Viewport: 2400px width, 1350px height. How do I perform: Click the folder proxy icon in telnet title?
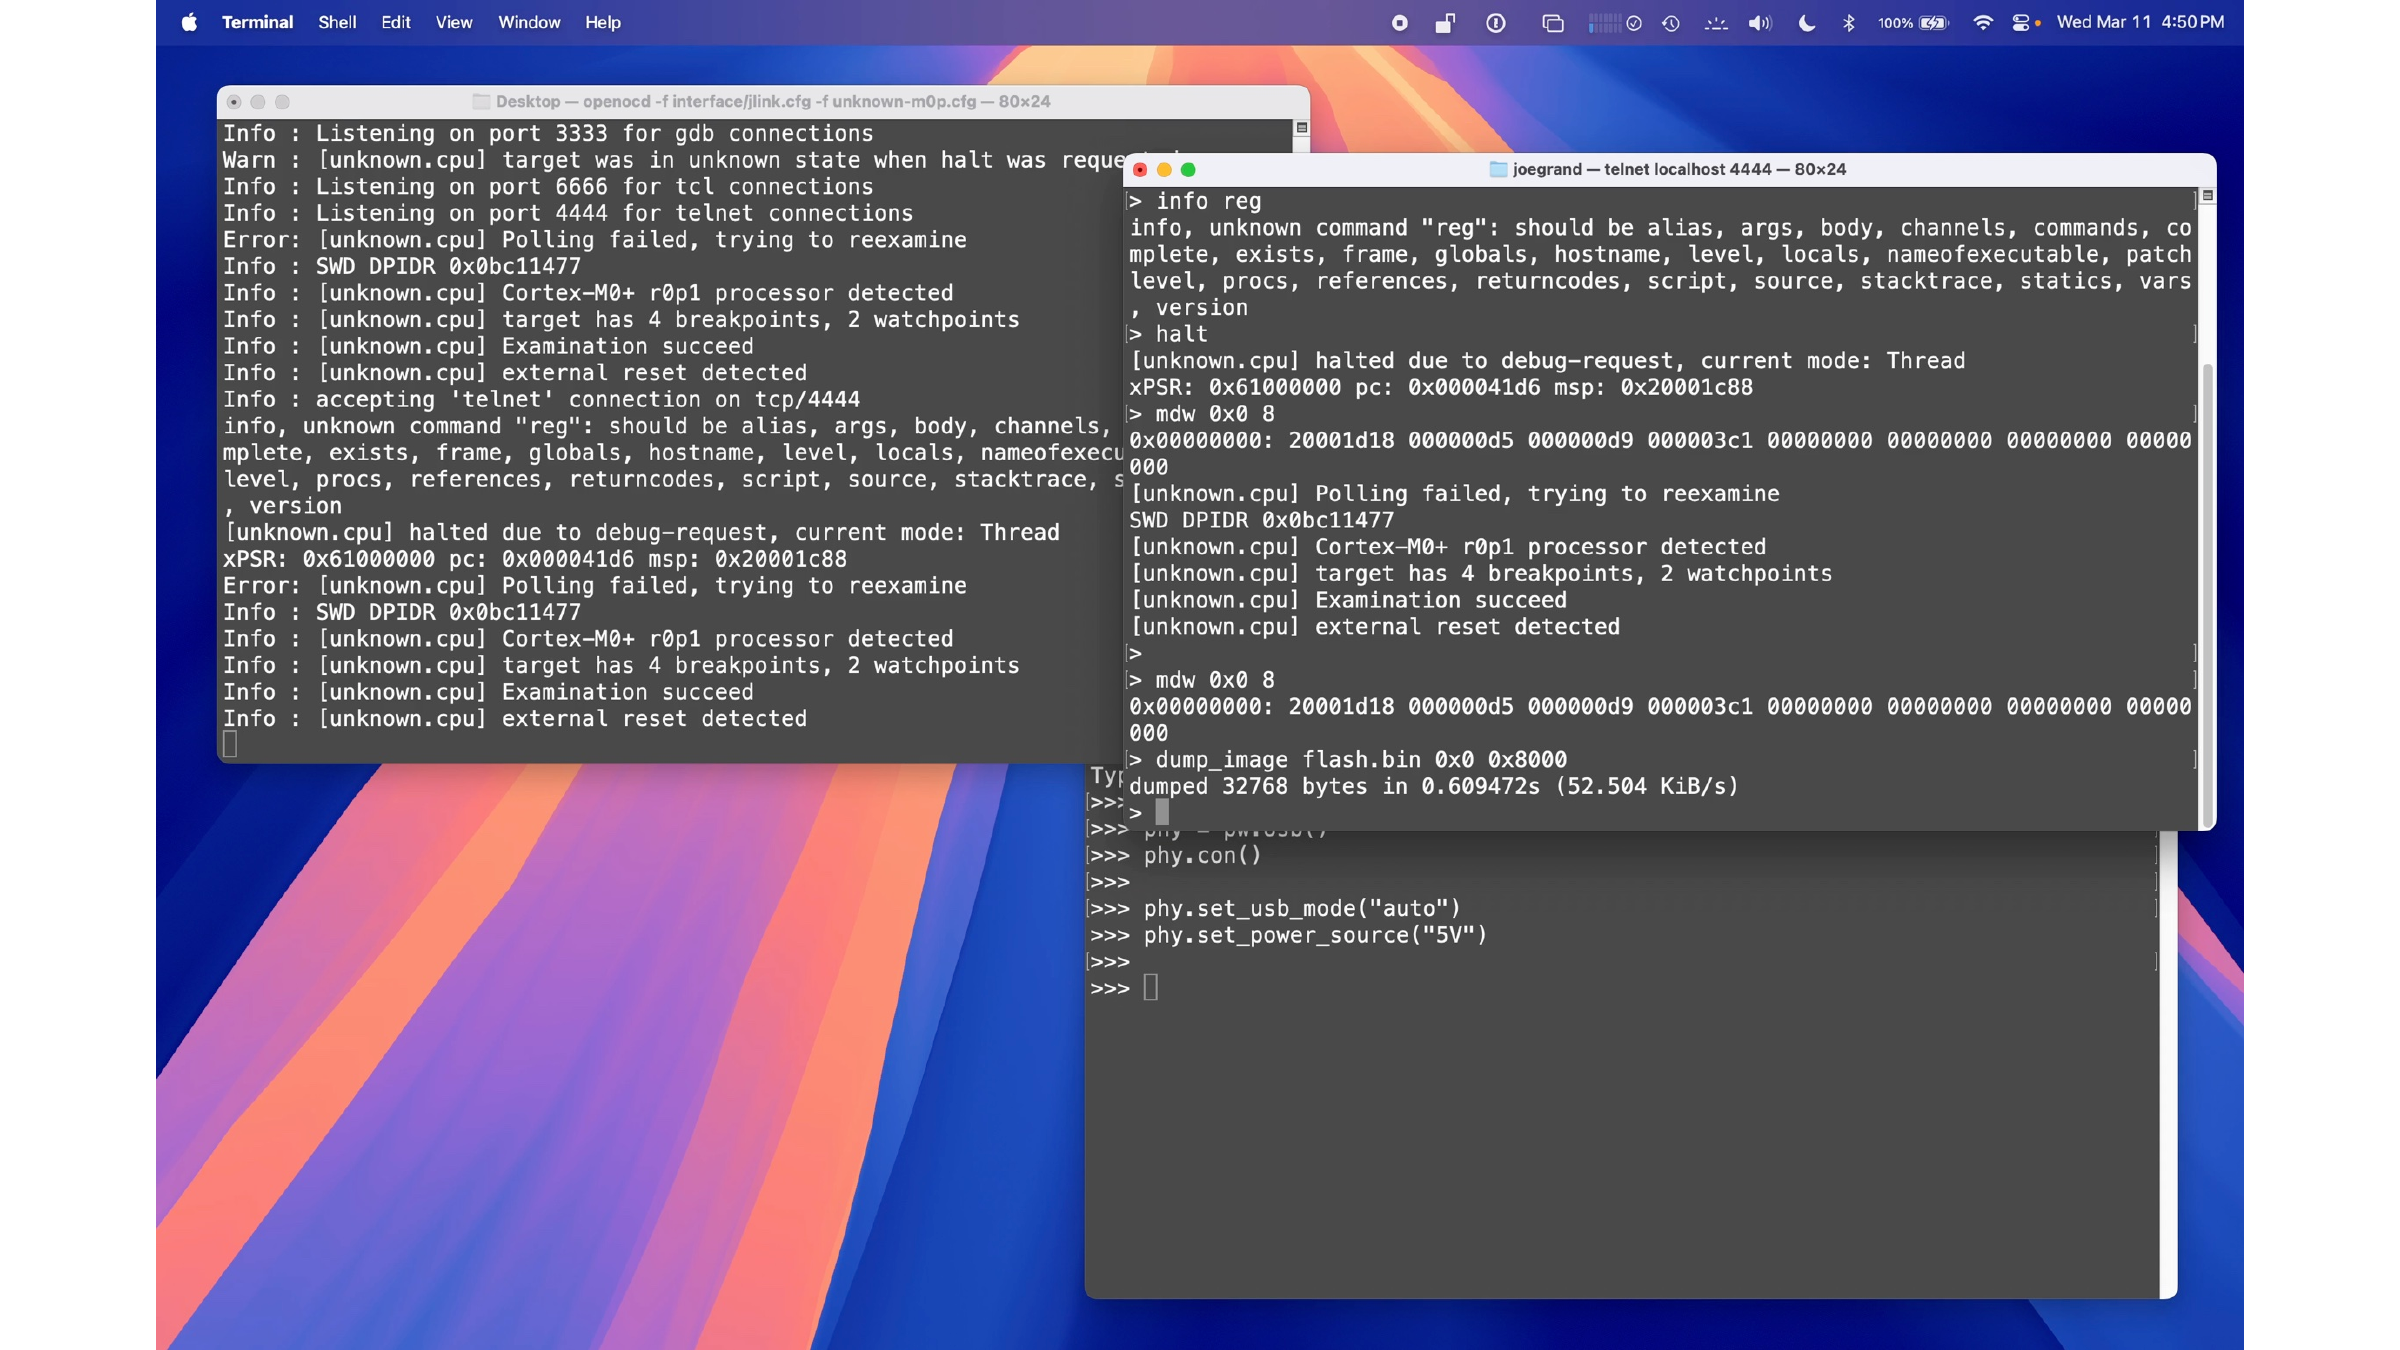pos(1498,170)
